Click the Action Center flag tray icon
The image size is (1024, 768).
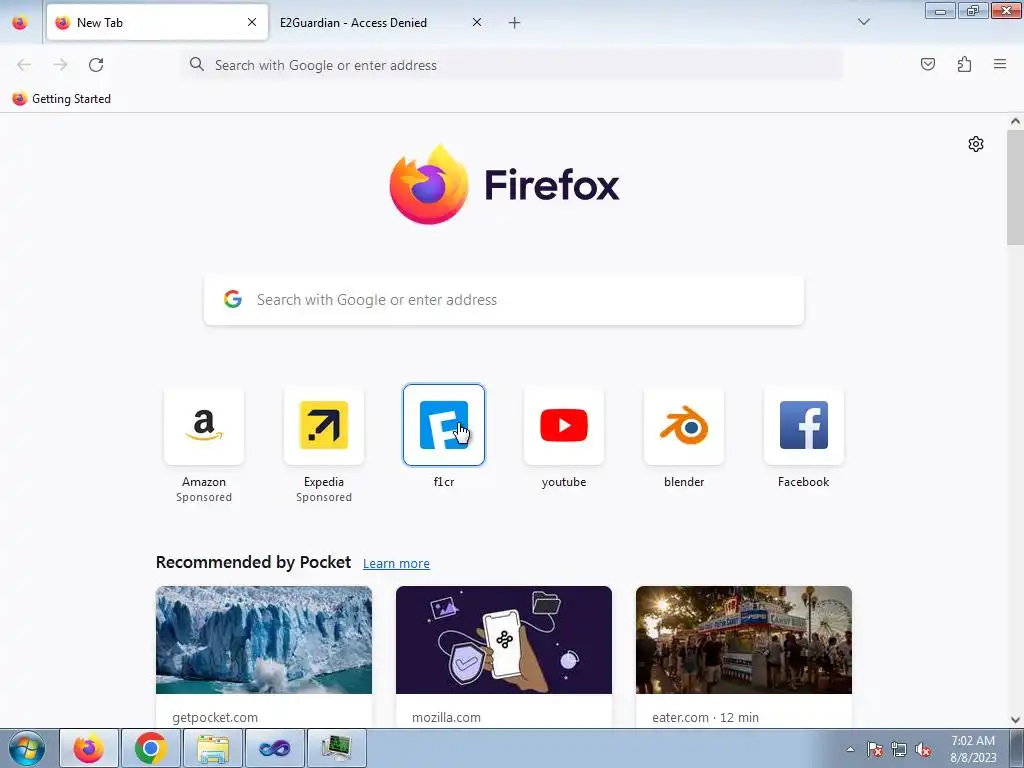(875, 749)
